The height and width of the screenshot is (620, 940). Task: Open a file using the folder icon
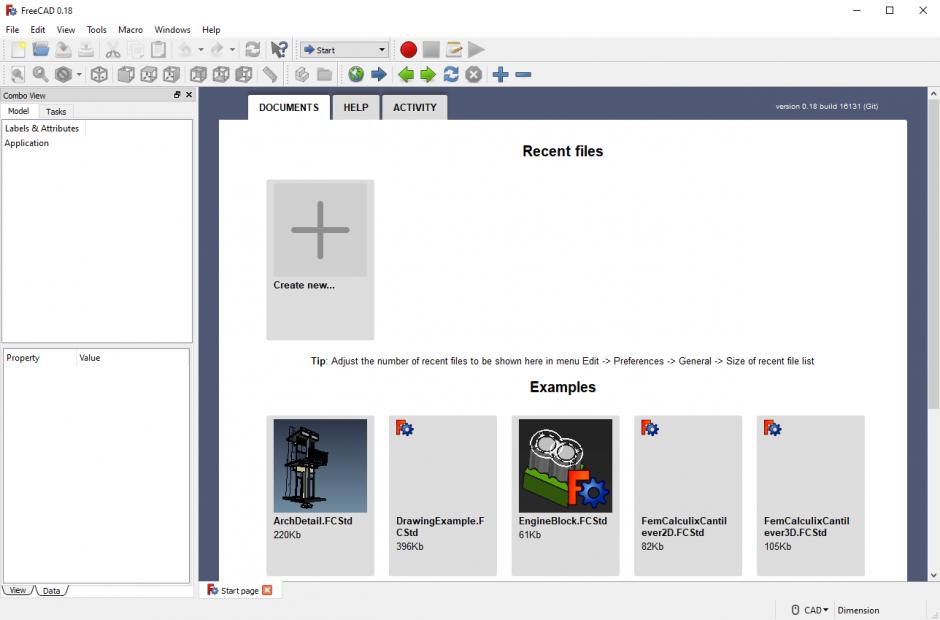tap(41, 49)
